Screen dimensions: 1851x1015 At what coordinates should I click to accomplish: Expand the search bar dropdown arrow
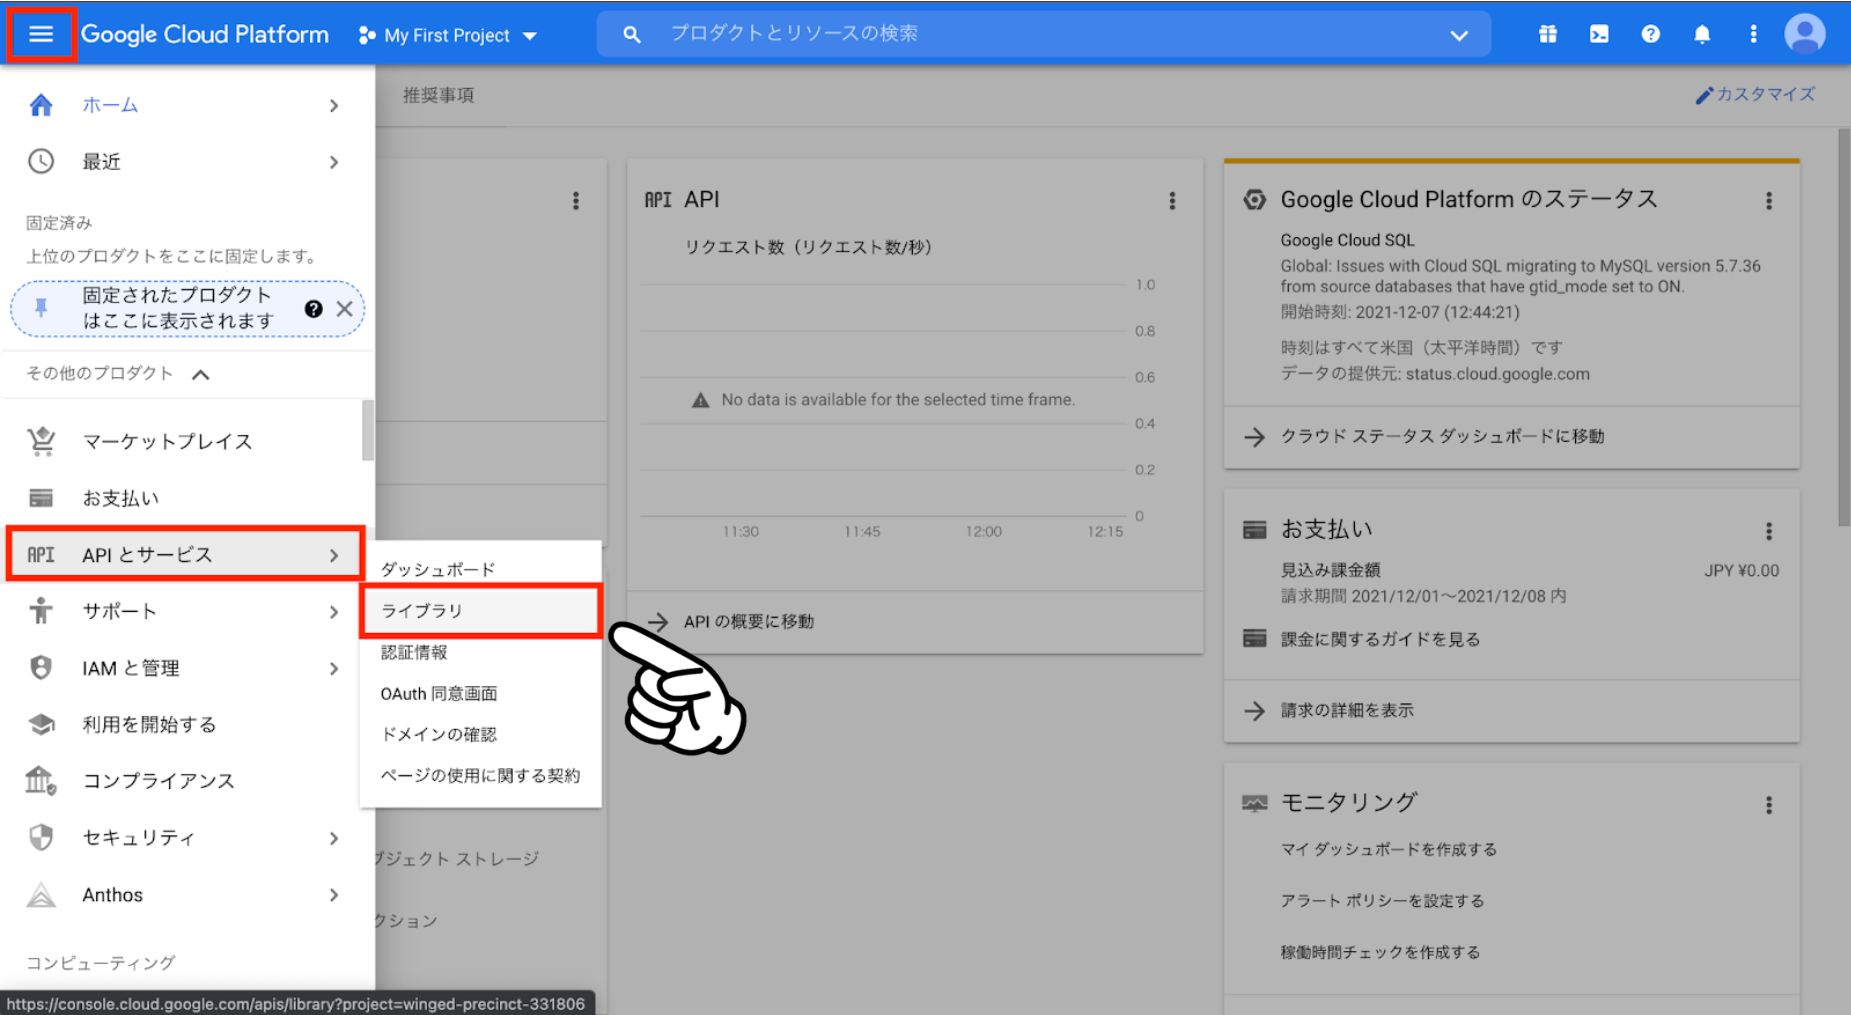coord(1459,35)
